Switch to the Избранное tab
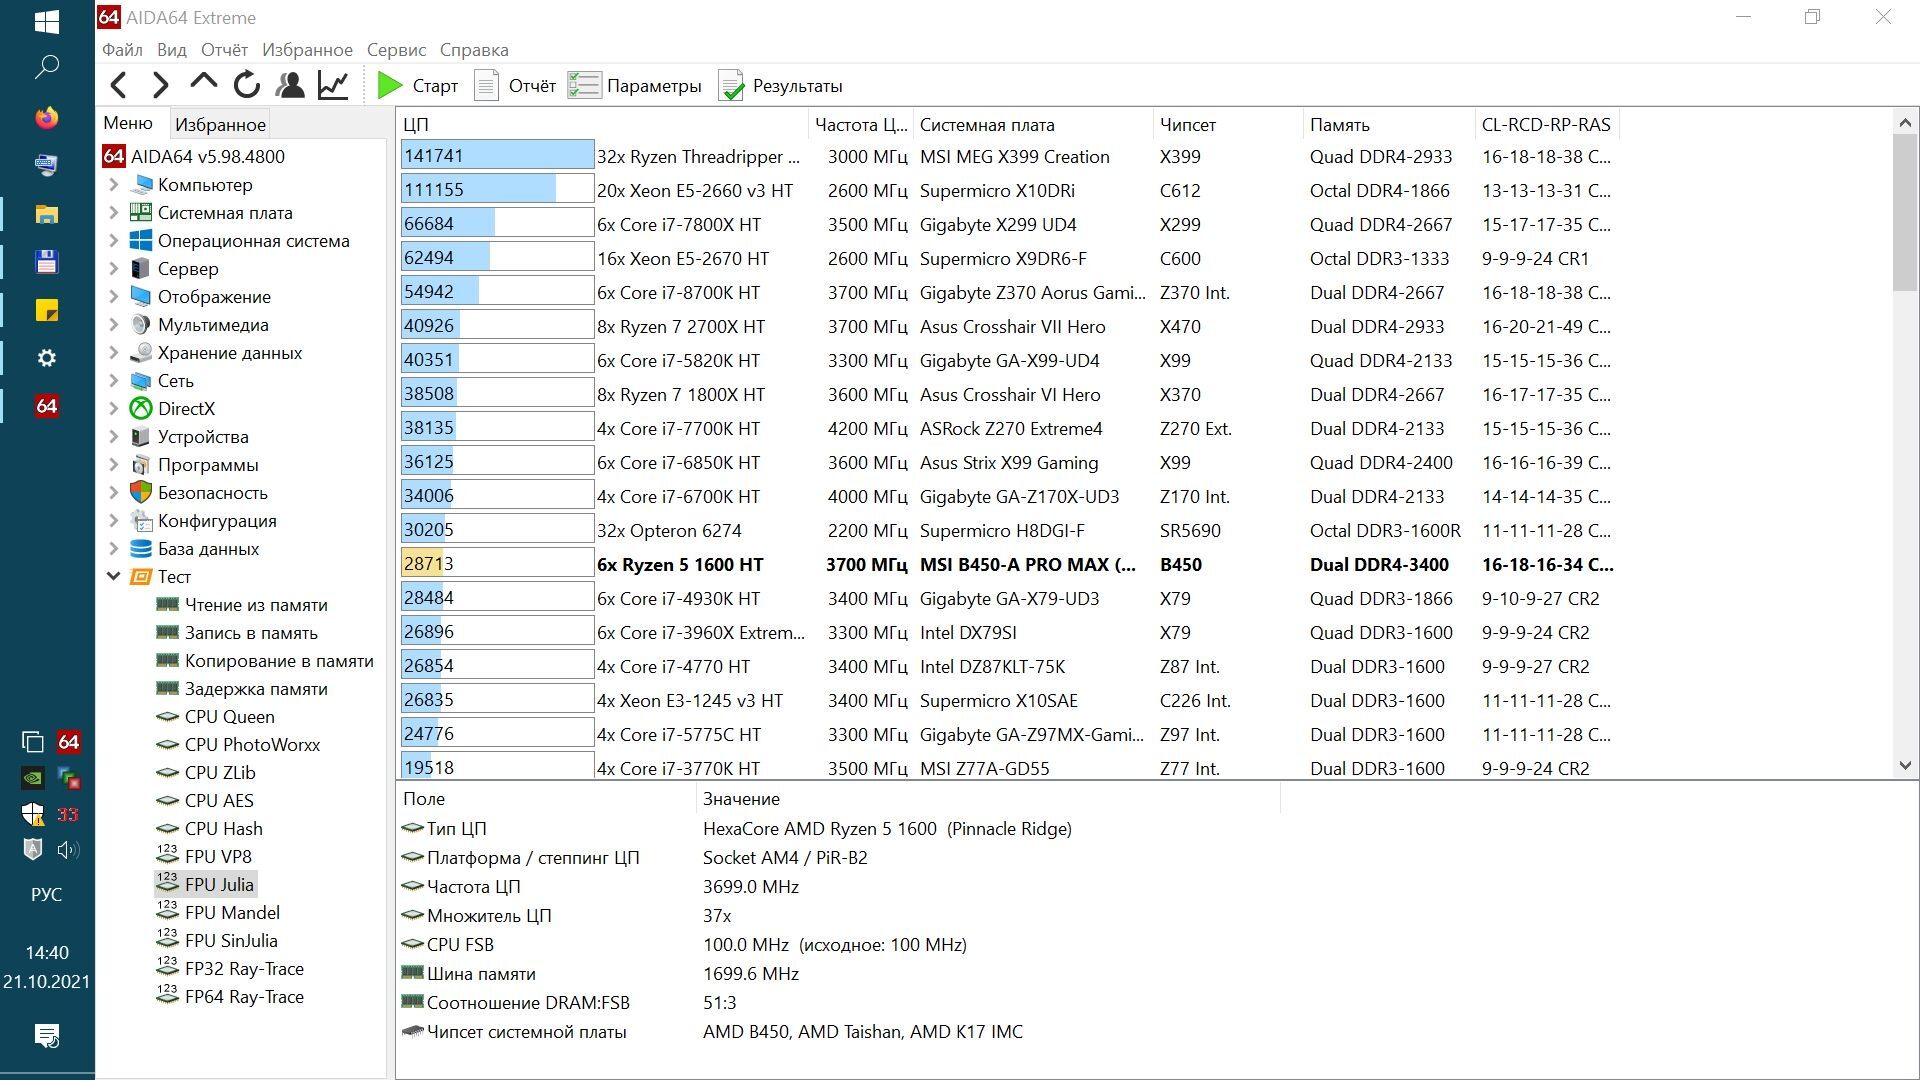 [220, 125]
